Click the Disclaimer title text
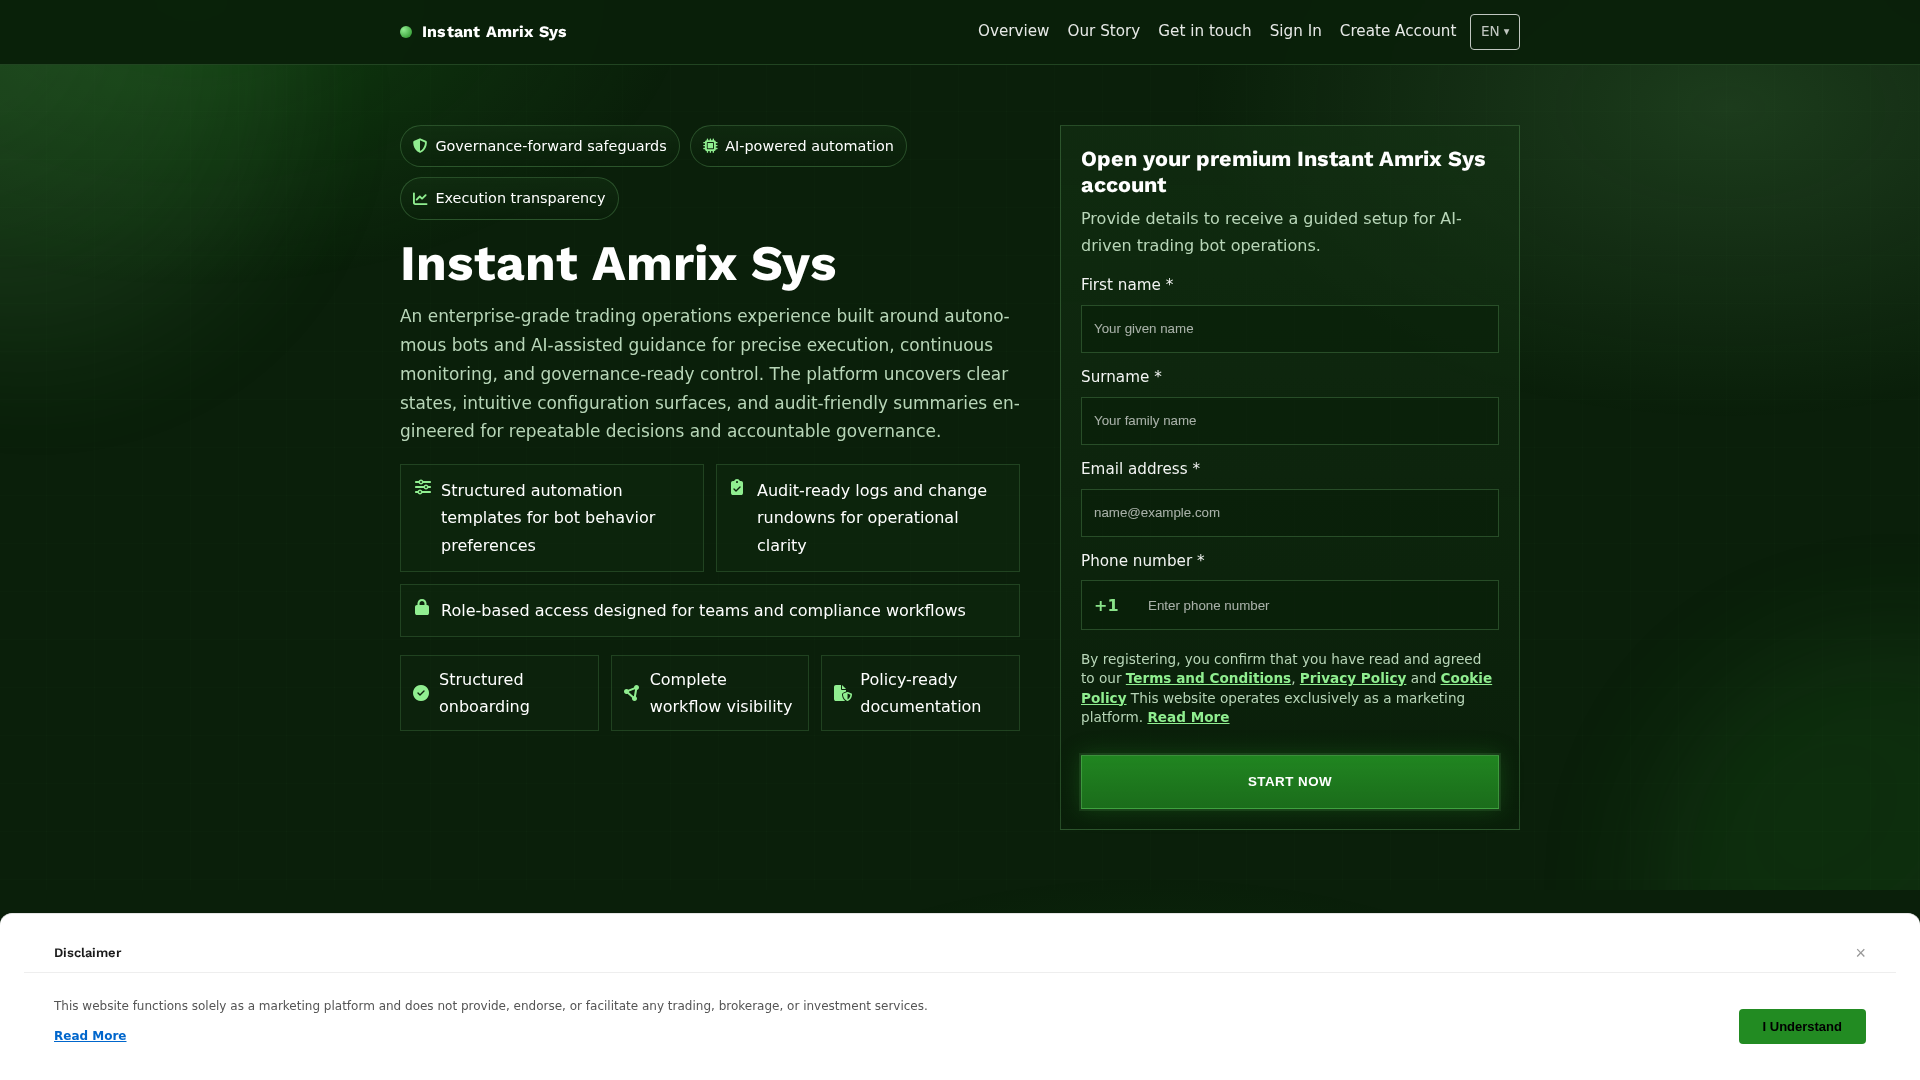 pyautogui.click(x=88, y=953)
